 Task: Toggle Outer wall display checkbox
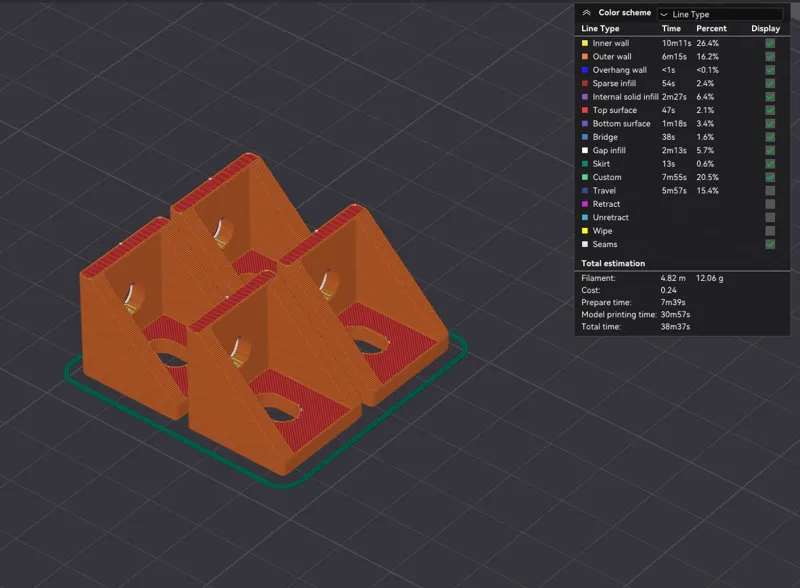770,57
